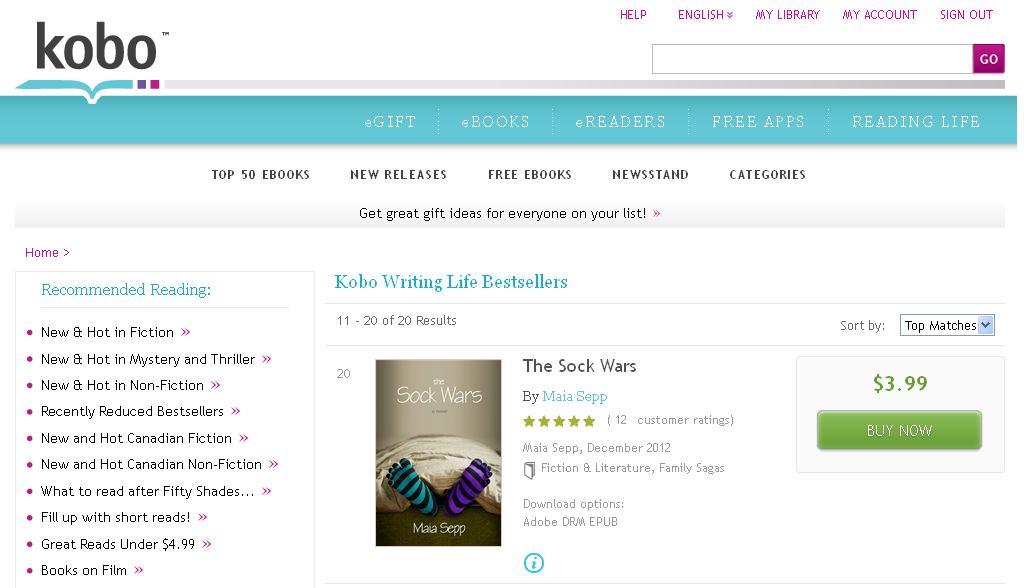Open the CATEGORIES submenu item
The image size is (1024, 588).
pos(767,175)
